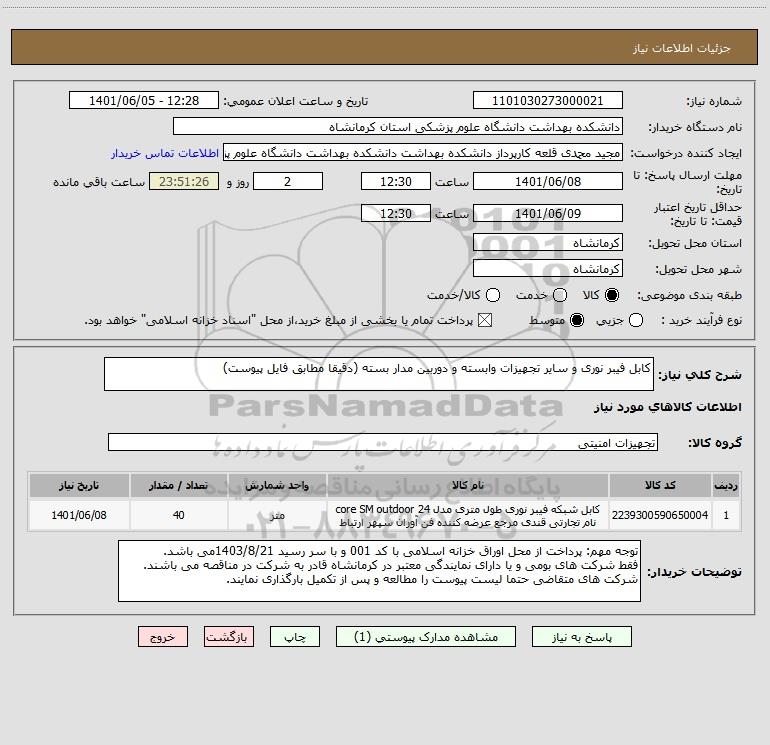Click the ایجاد کننده درخواست field
The image size is (770, 745).
tap(423, 153)
